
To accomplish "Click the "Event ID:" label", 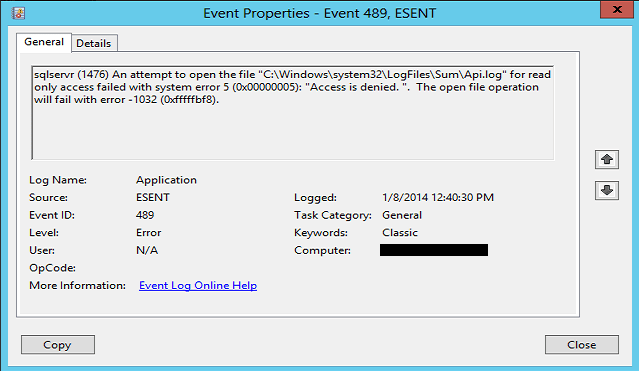I will pos(52,215).
